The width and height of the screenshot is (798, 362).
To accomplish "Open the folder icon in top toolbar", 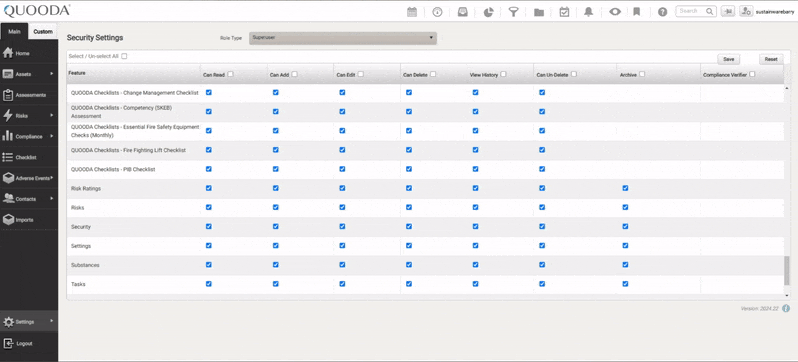I will click(539, 12).
